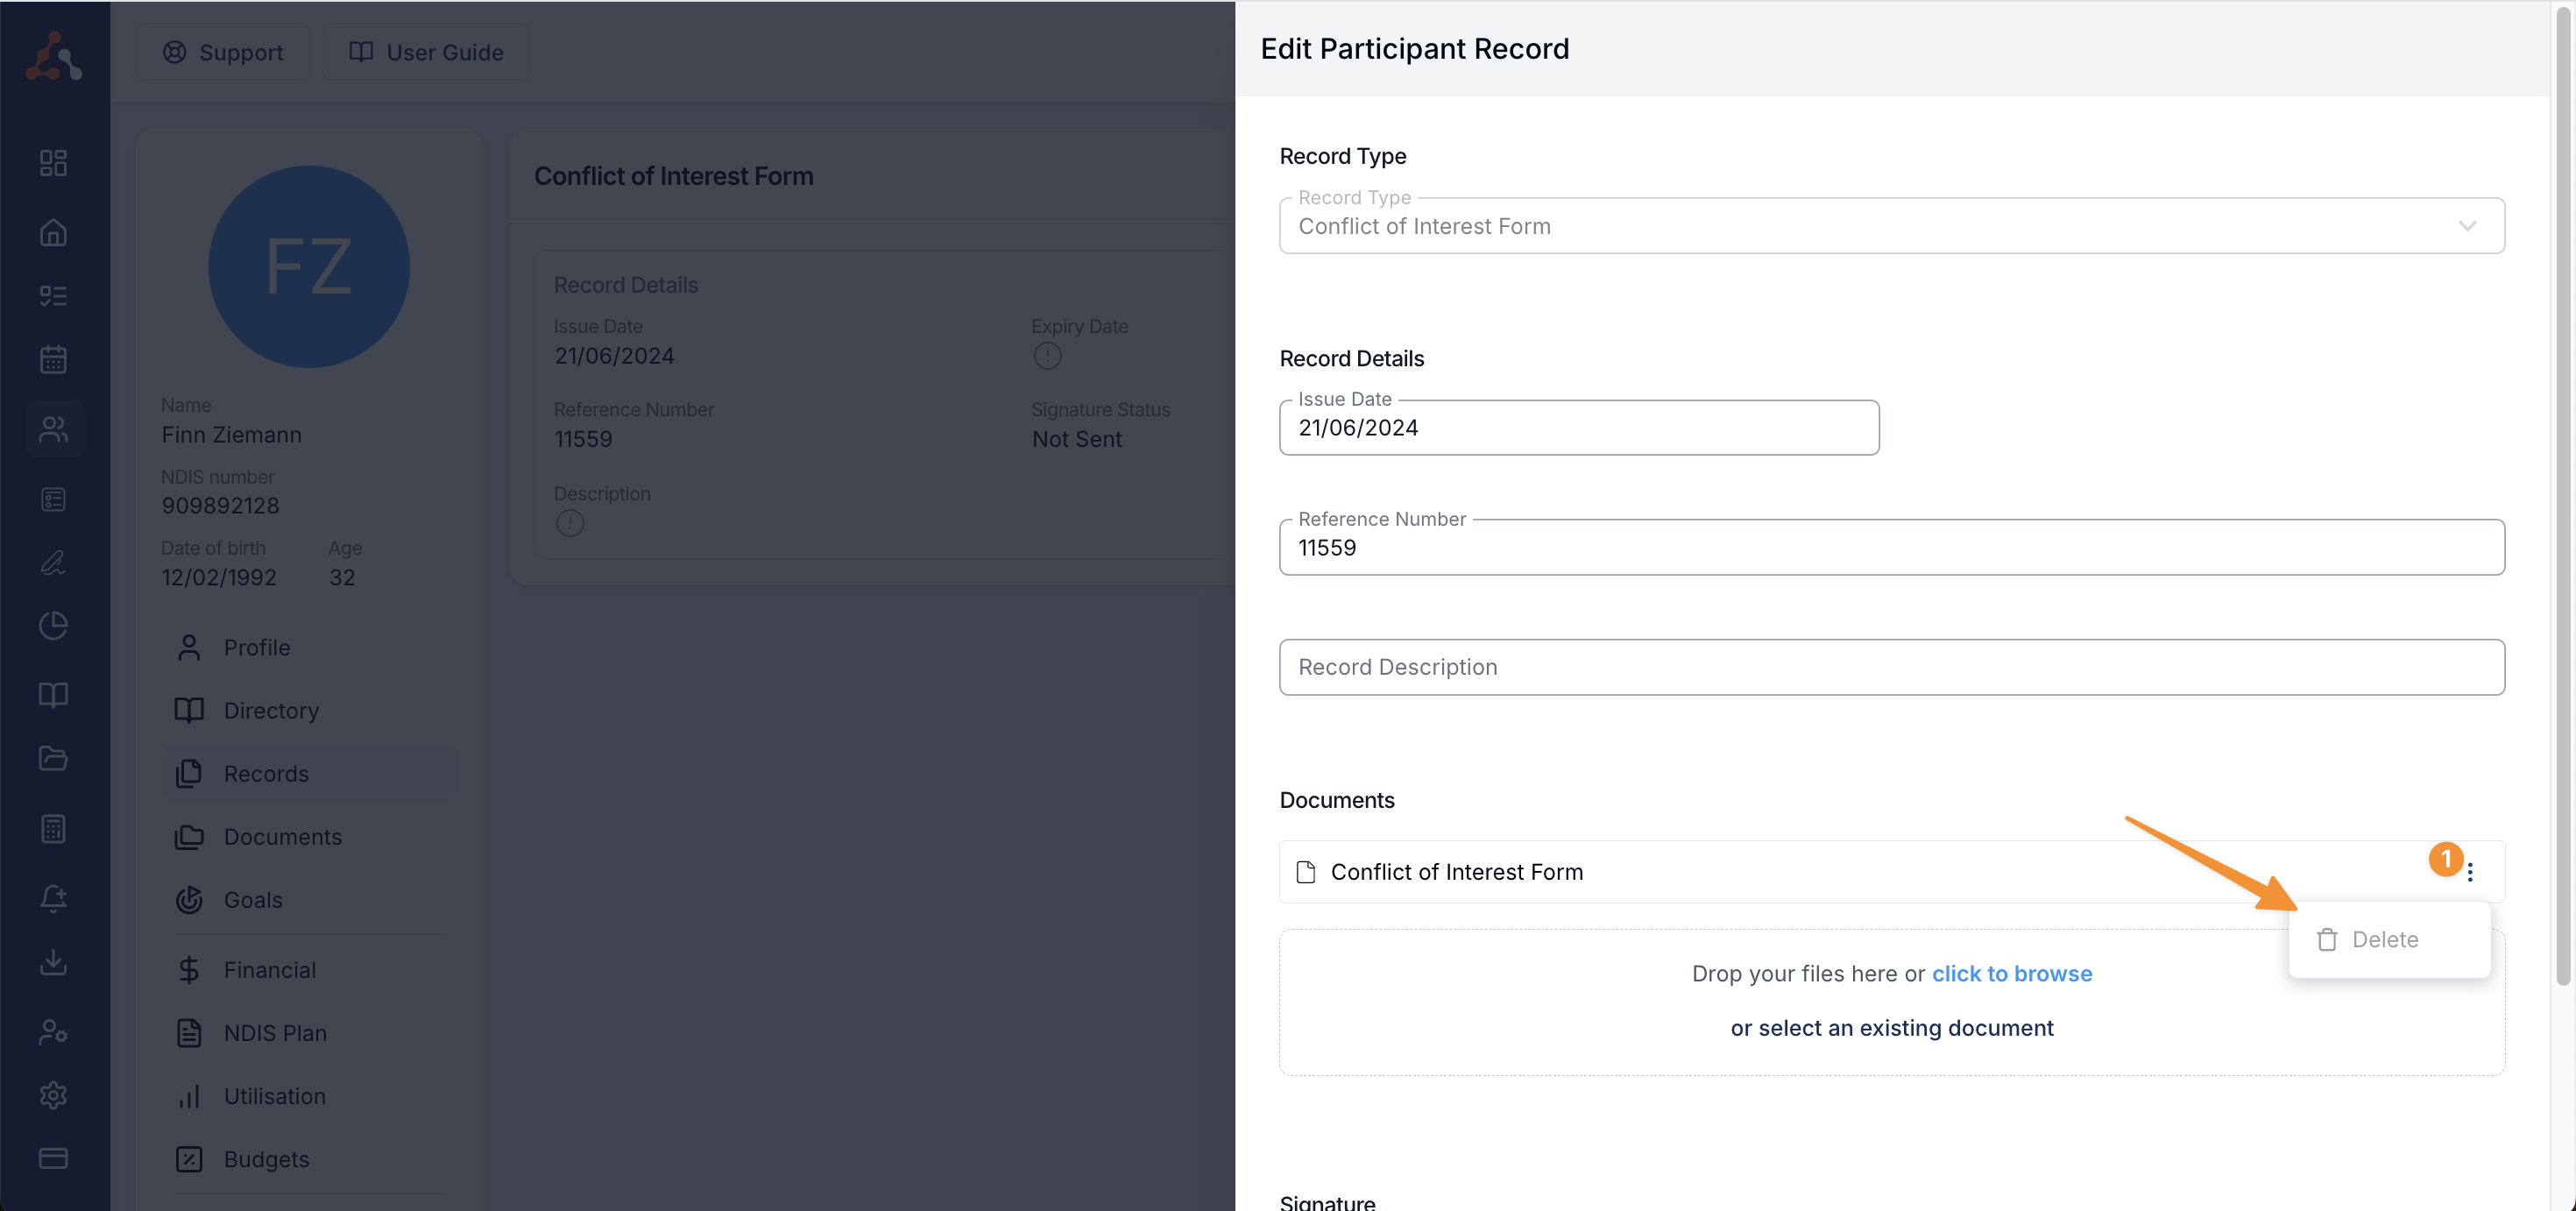Select the Documents tab in participant menu
Screen dimensions: 2576x1211
pyautogui.click(x=282, y=836)
